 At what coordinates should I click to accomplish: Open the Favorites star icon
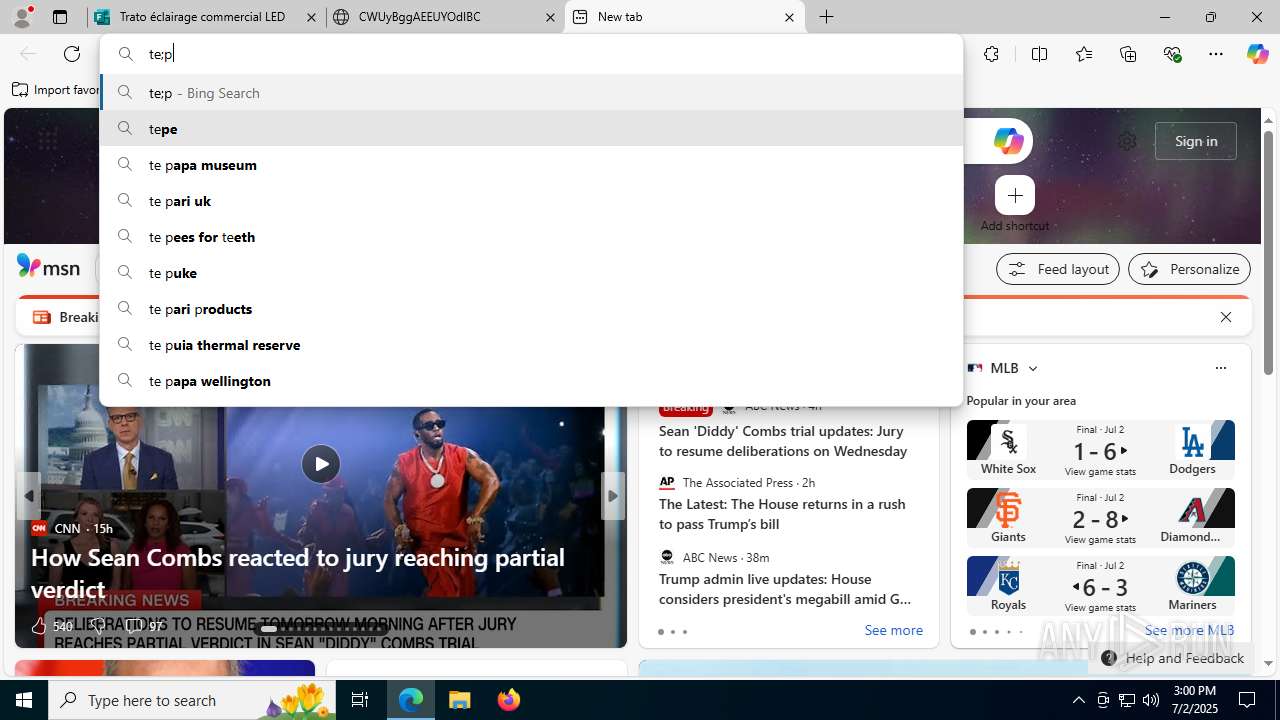coord(1084,54)
